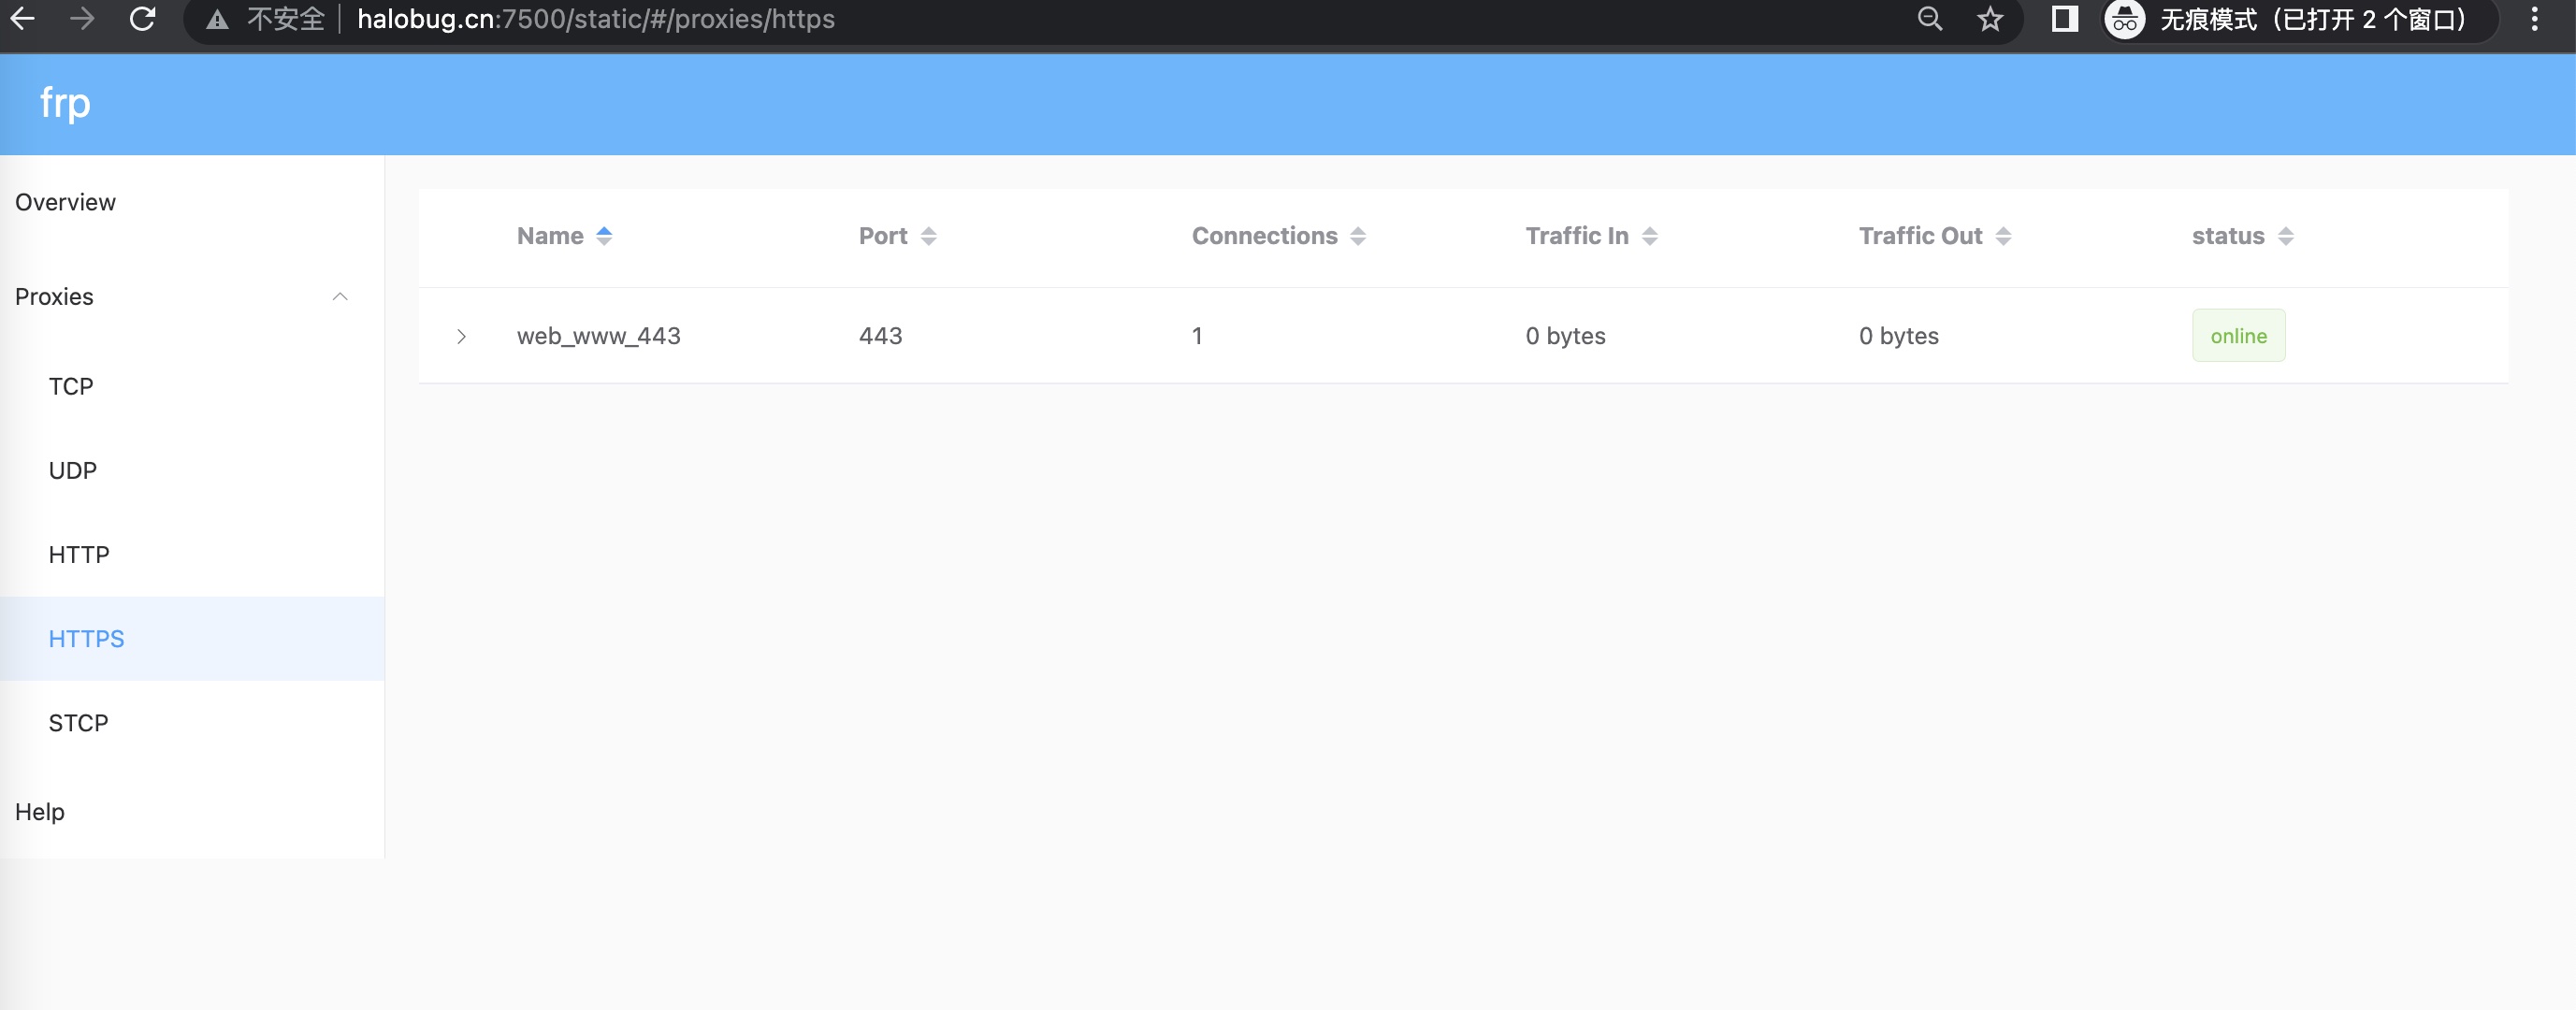The width and height of the screenshot is (2576, 1010).
Task: Click the sort arrows beside Connections
Action: point(1358,236)
